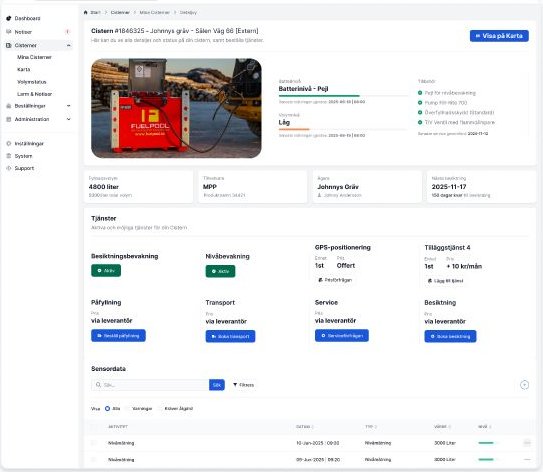Click the Batterinivå green progress bar
The image size is (543, 472).
click(319, 96)
